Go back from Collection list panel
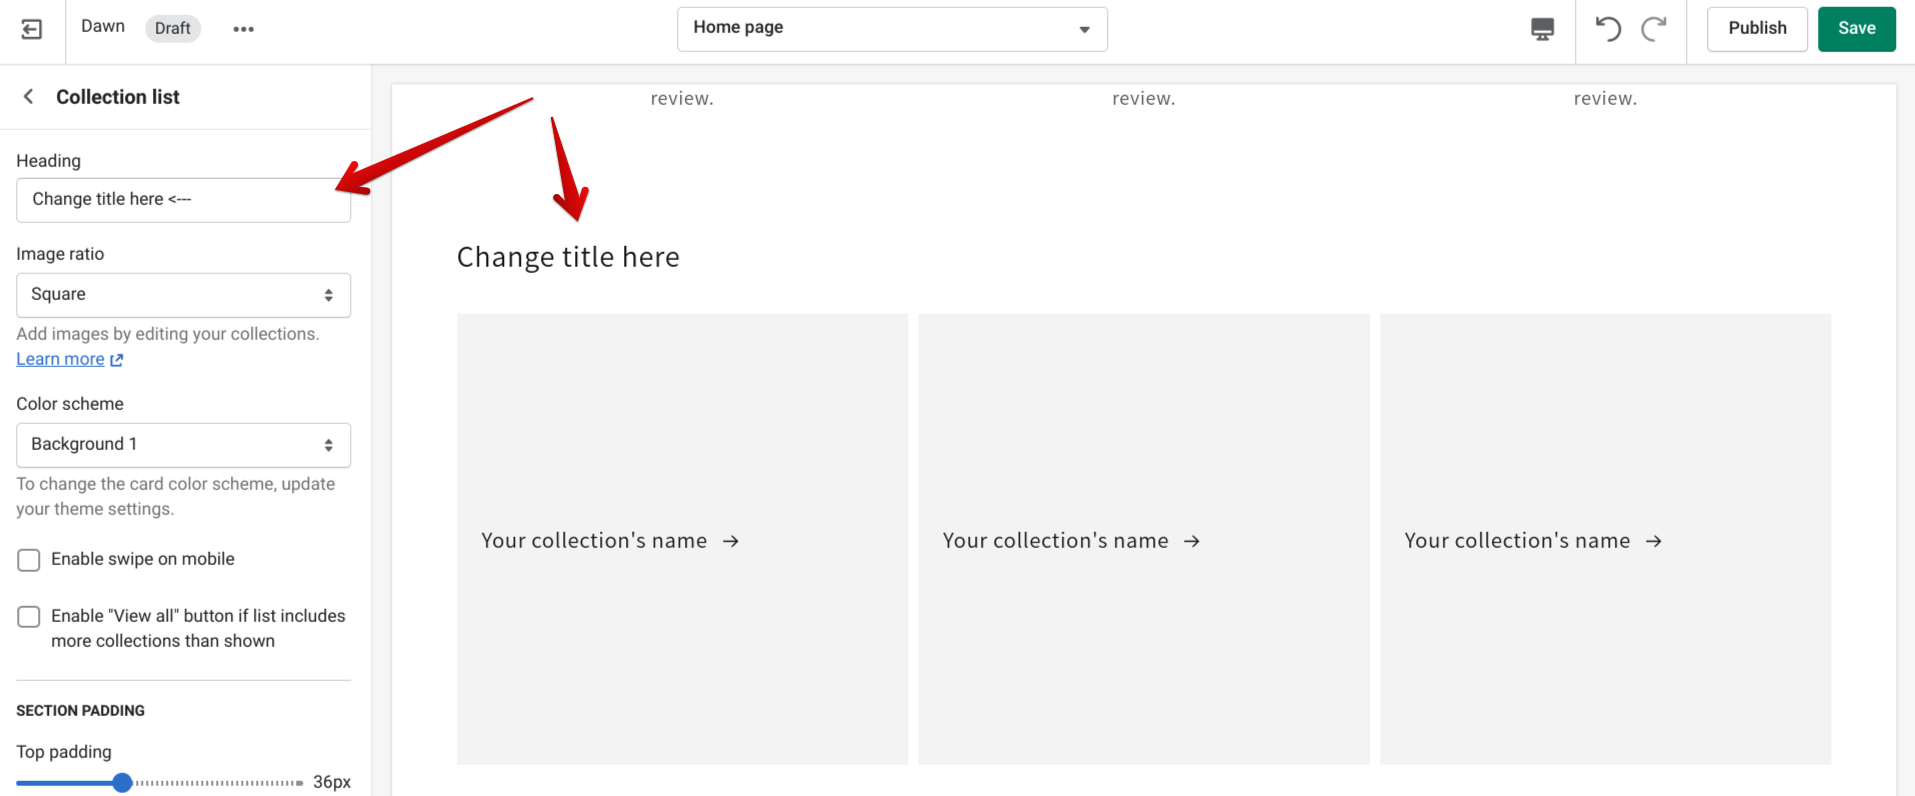1915x796 pixels. (29, 97)
